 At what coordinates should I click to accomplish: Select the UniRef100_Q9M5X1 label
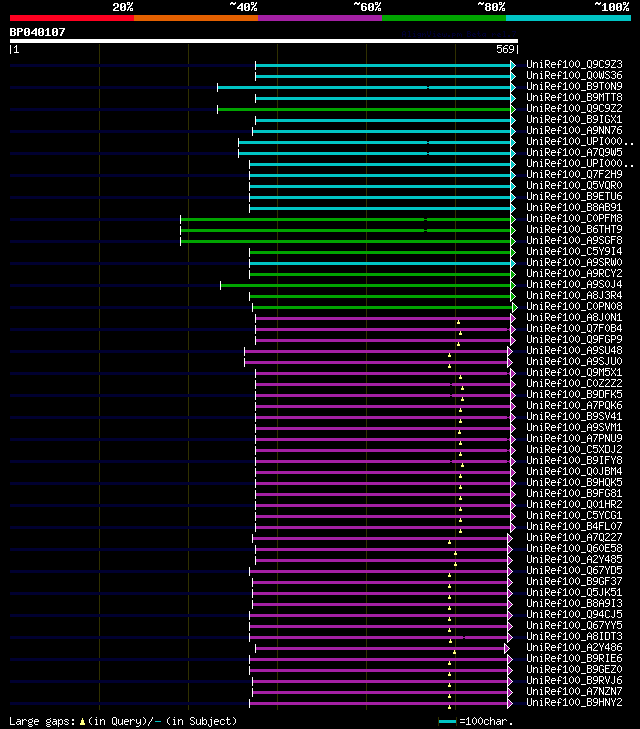[x=574, y=372]
